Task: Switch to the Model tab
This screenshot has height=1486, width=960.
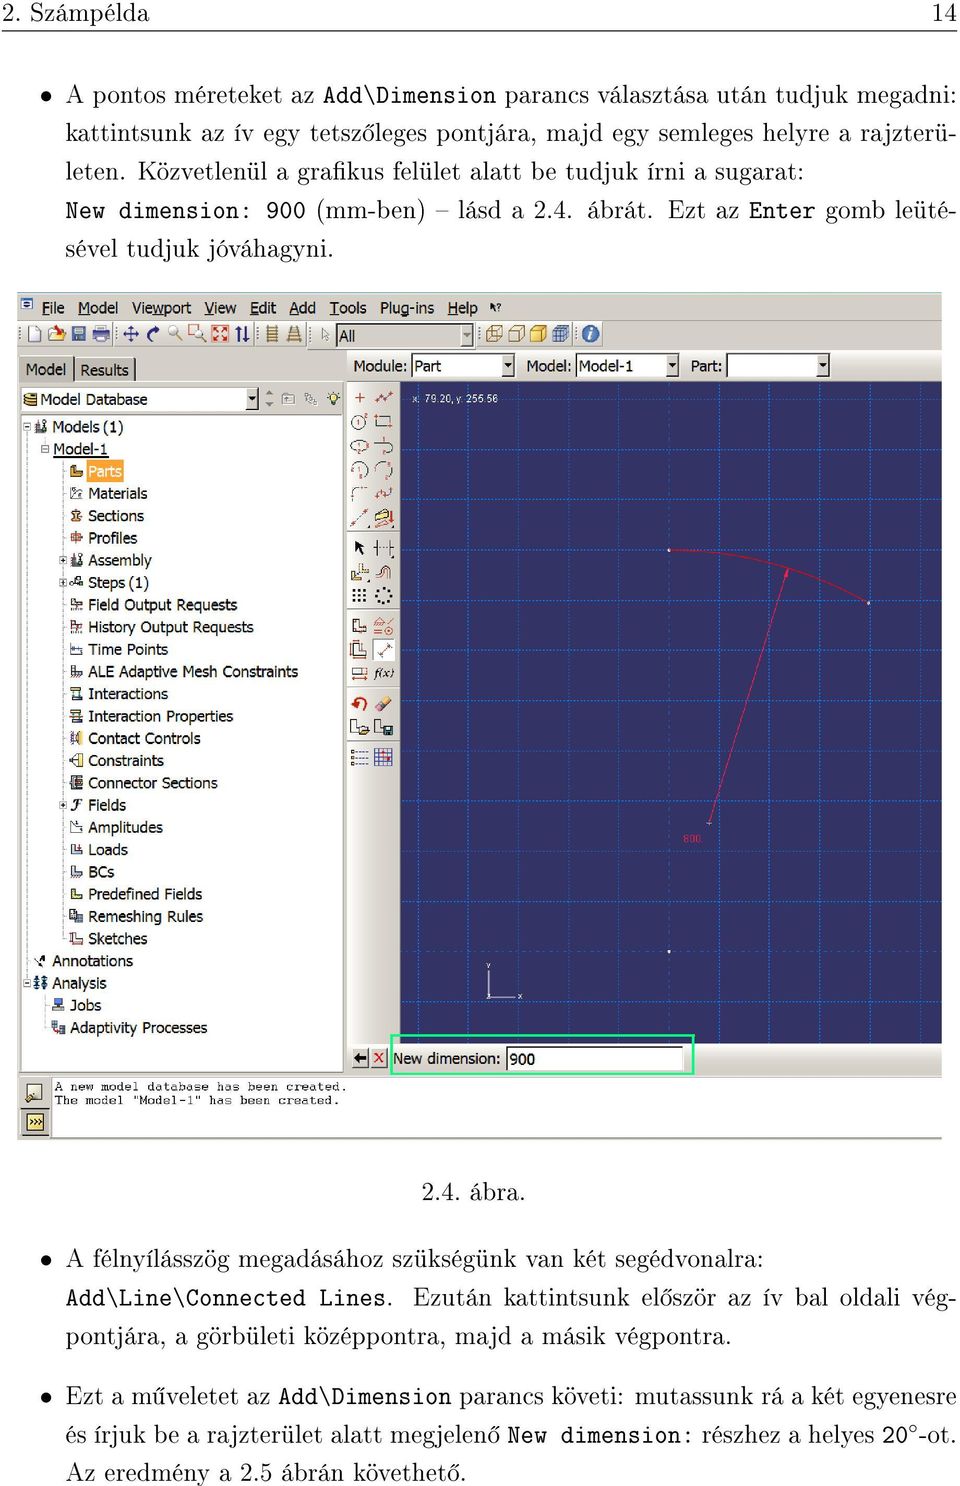Action: coord(46,369)
